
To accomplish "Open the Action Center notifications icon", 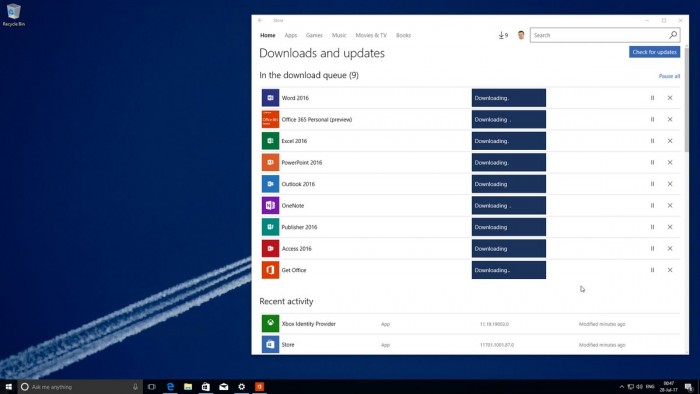I will pos(689,387).
